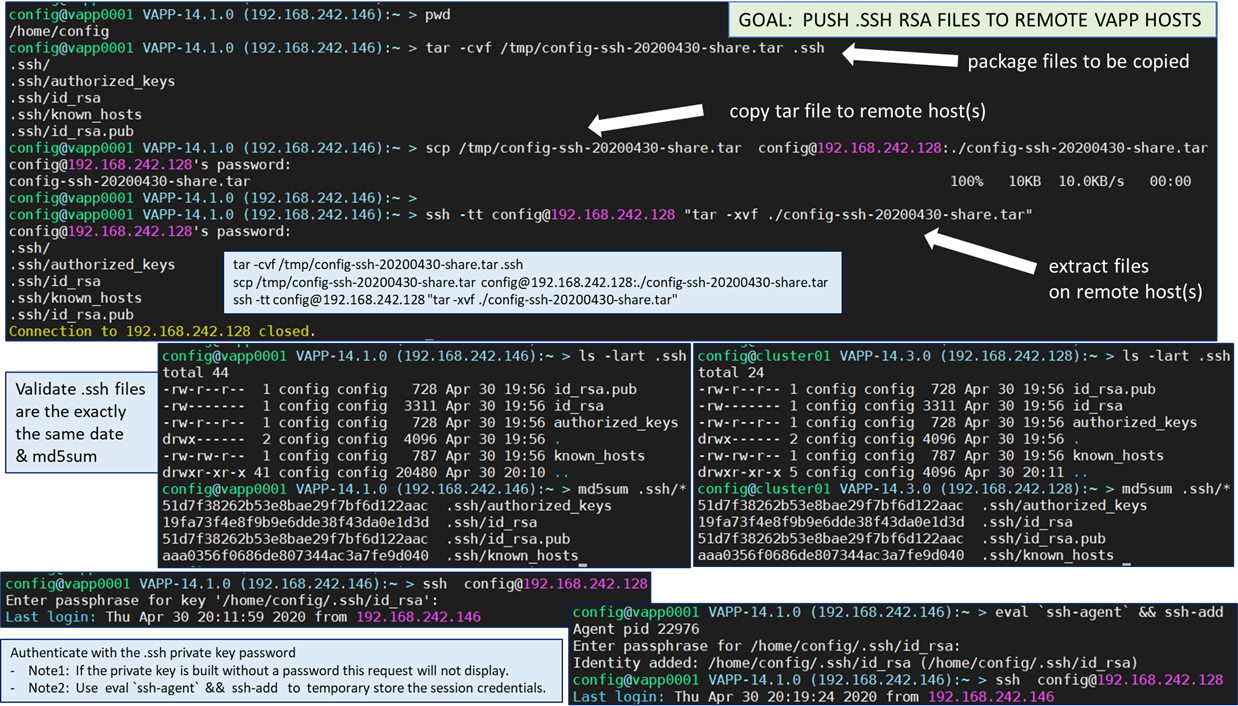Screen dimensions: 1238x706
Task: Click the scp line in the command summary box
Action: 530,282
